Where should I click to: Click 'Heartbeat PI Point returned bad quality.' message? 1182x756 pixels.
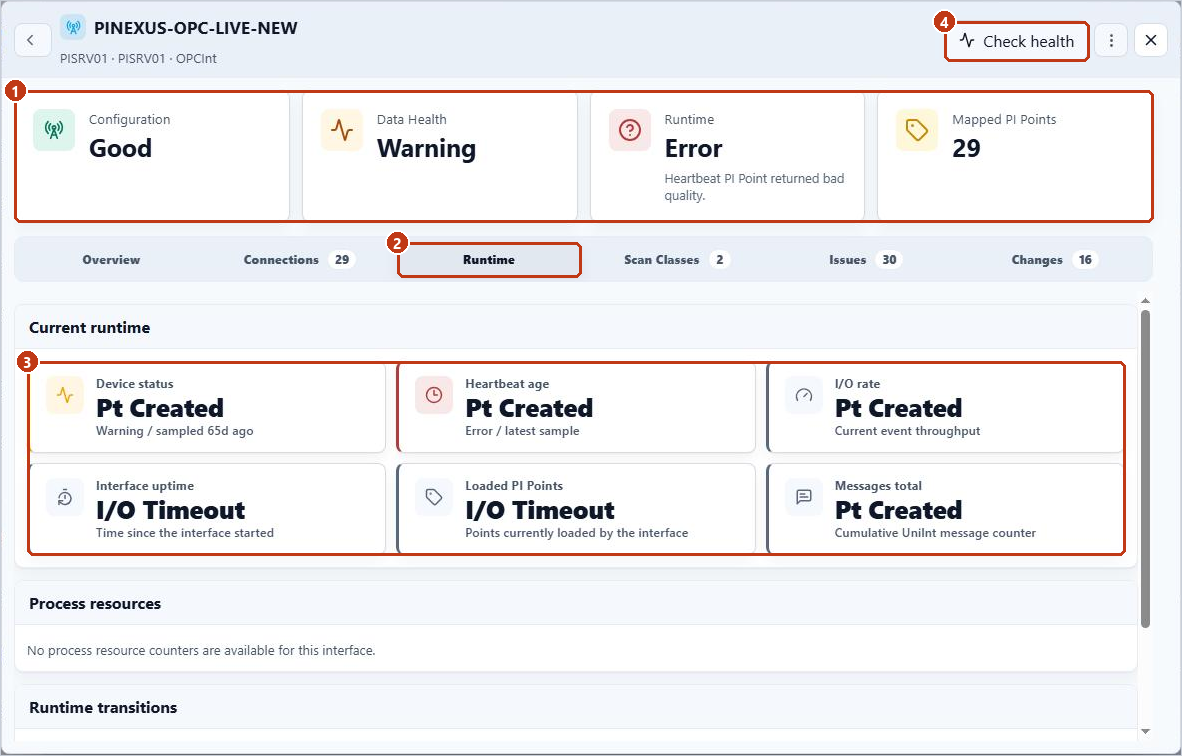[x=754, y=187]
